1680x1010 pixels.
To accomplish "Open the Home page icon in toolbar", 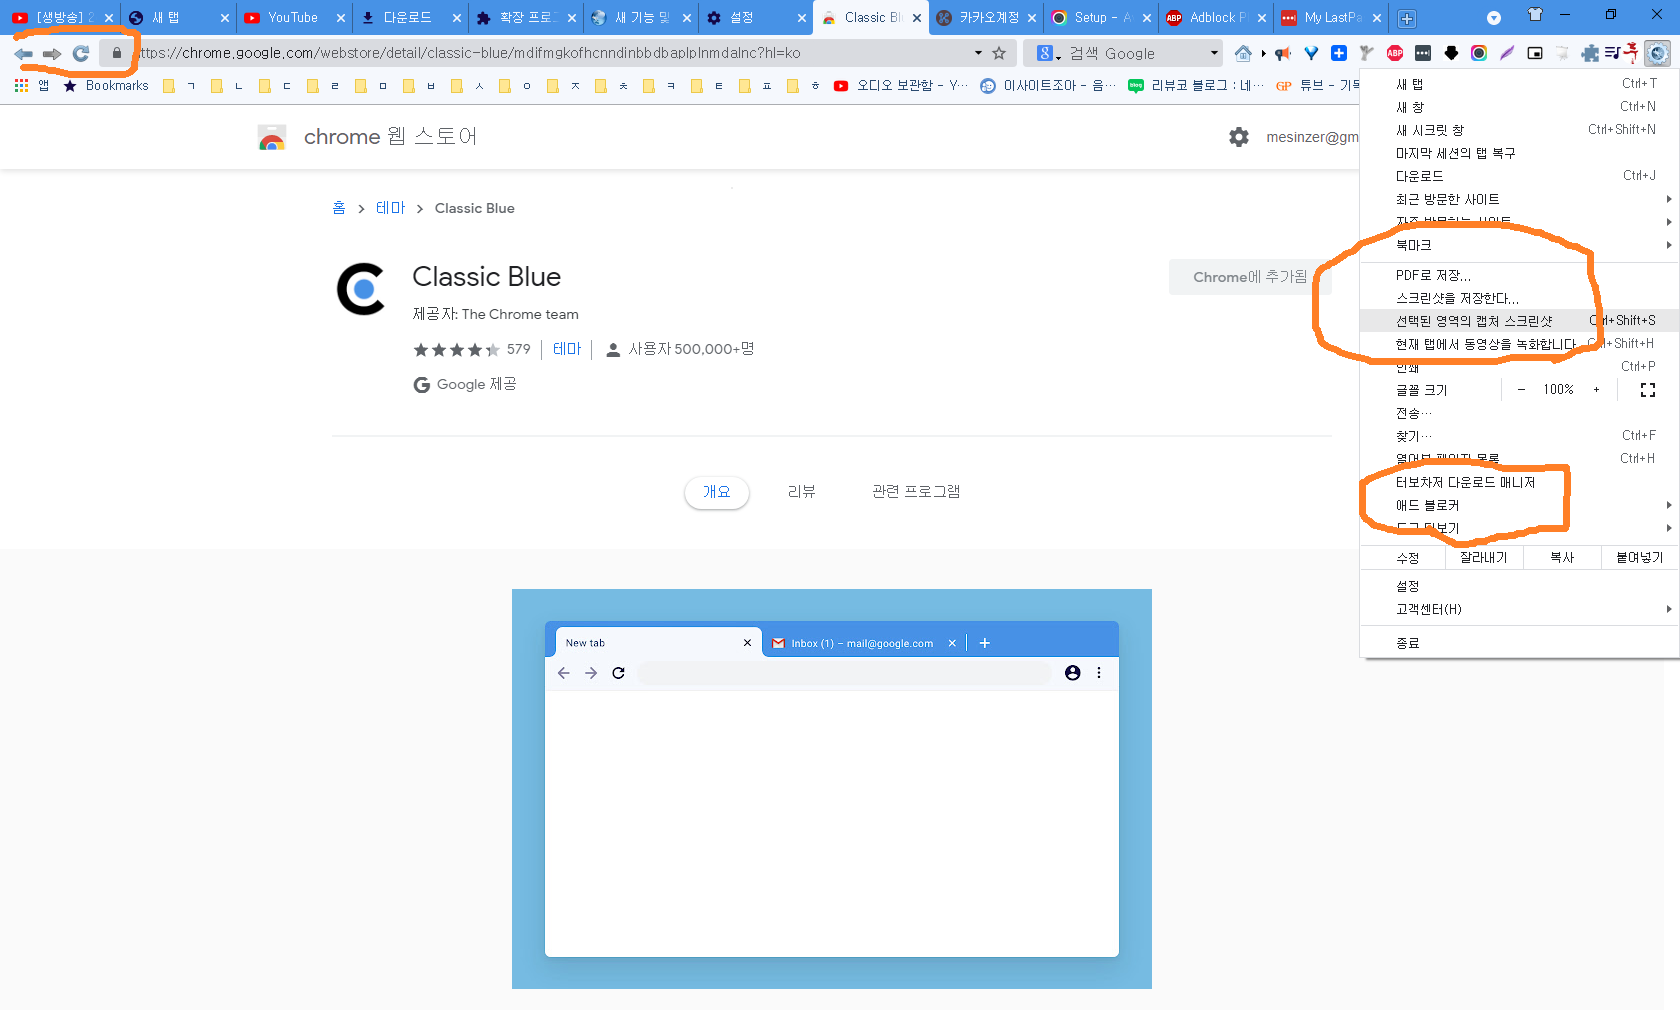I will pos(1243,53).
